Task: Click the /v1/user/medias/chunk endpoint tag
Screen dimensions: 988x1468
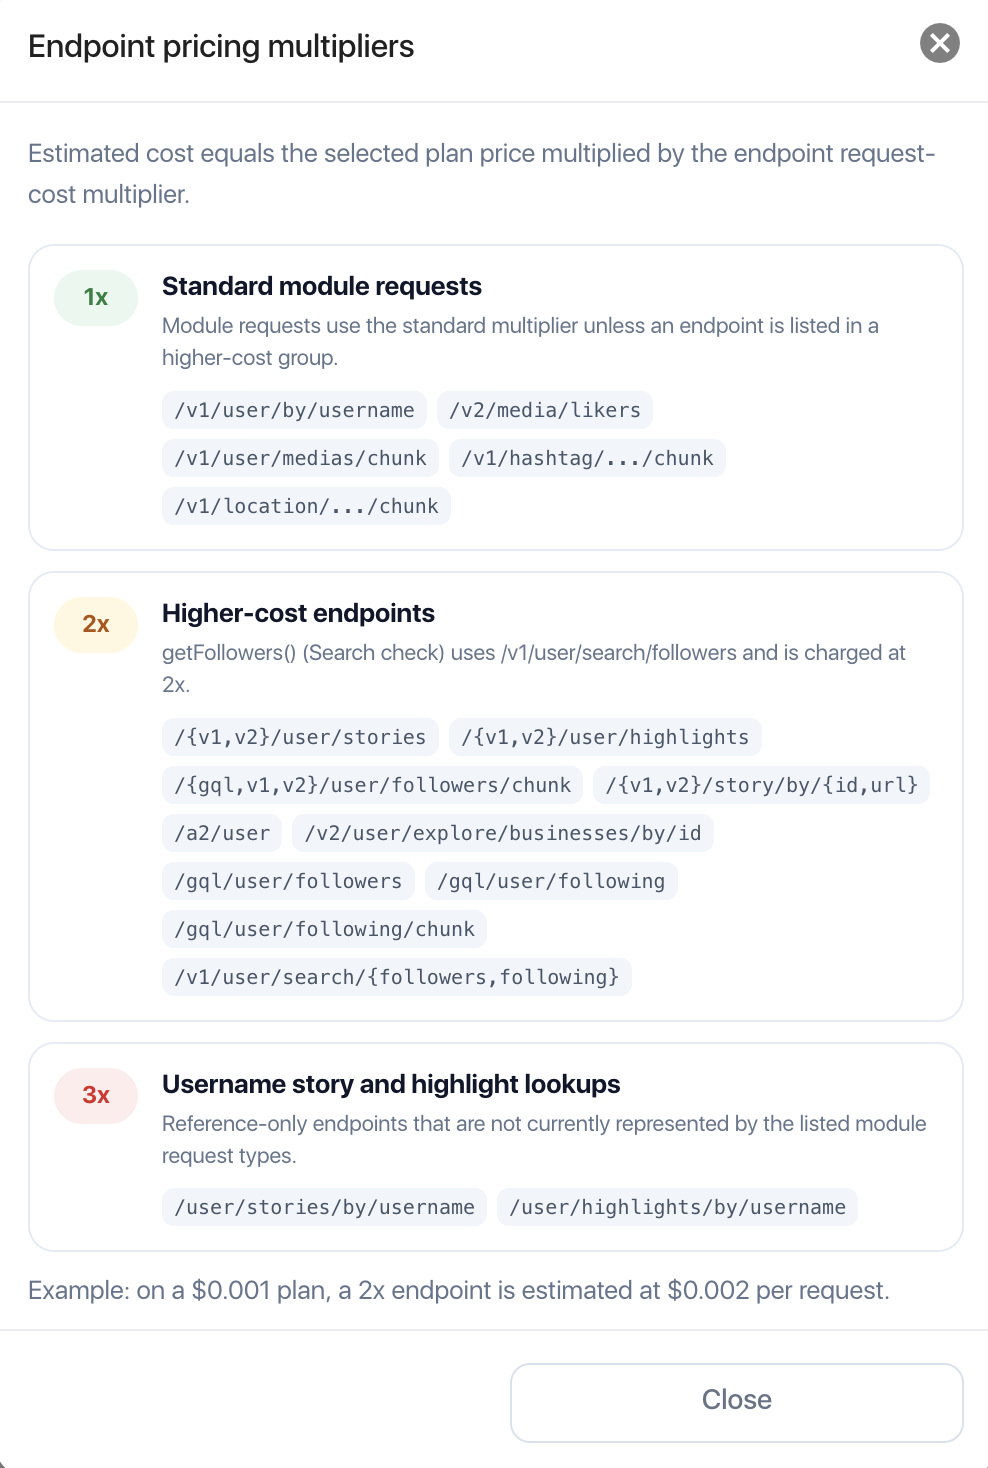Action: pos(300,458)
